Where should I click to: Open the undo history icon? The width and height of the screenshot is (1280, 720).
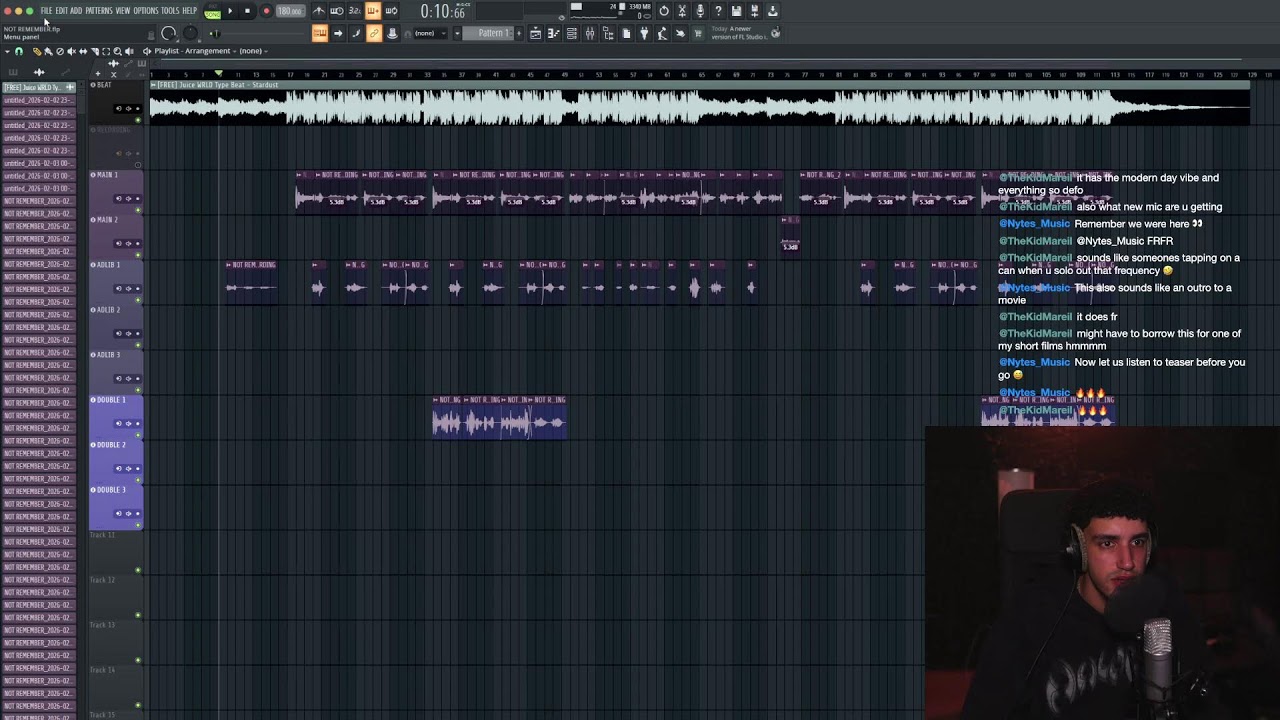[664, 11]
